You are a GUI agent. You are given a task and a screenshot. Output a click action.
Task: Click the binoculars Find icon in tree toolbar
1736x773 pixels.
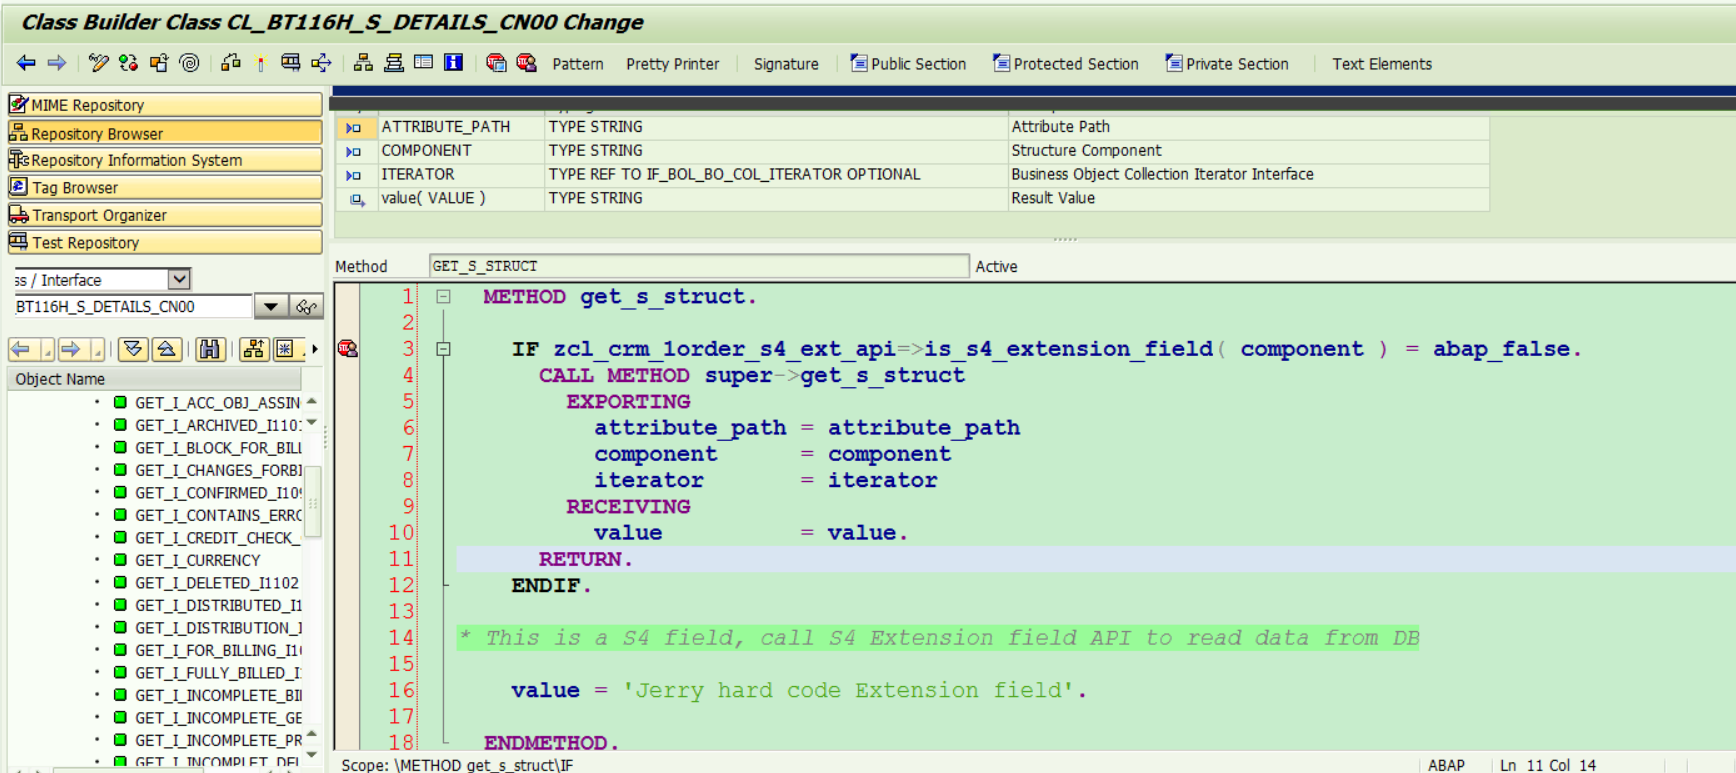click(x=209, y=349)
